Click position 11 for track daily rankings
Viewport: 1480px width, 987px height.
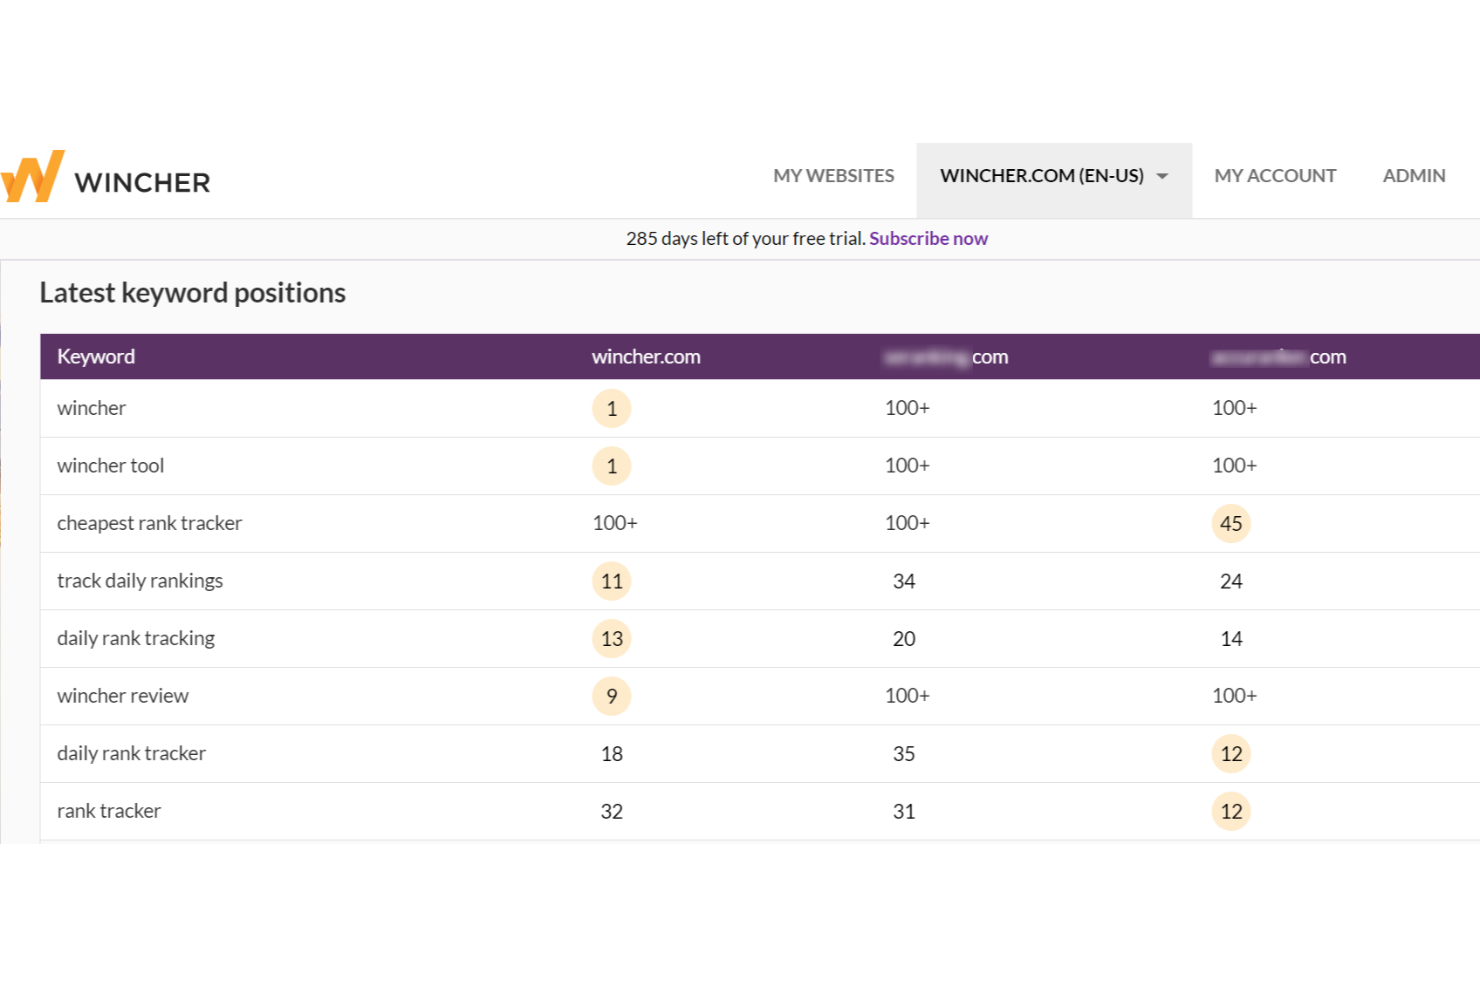(x=612, y=581)
